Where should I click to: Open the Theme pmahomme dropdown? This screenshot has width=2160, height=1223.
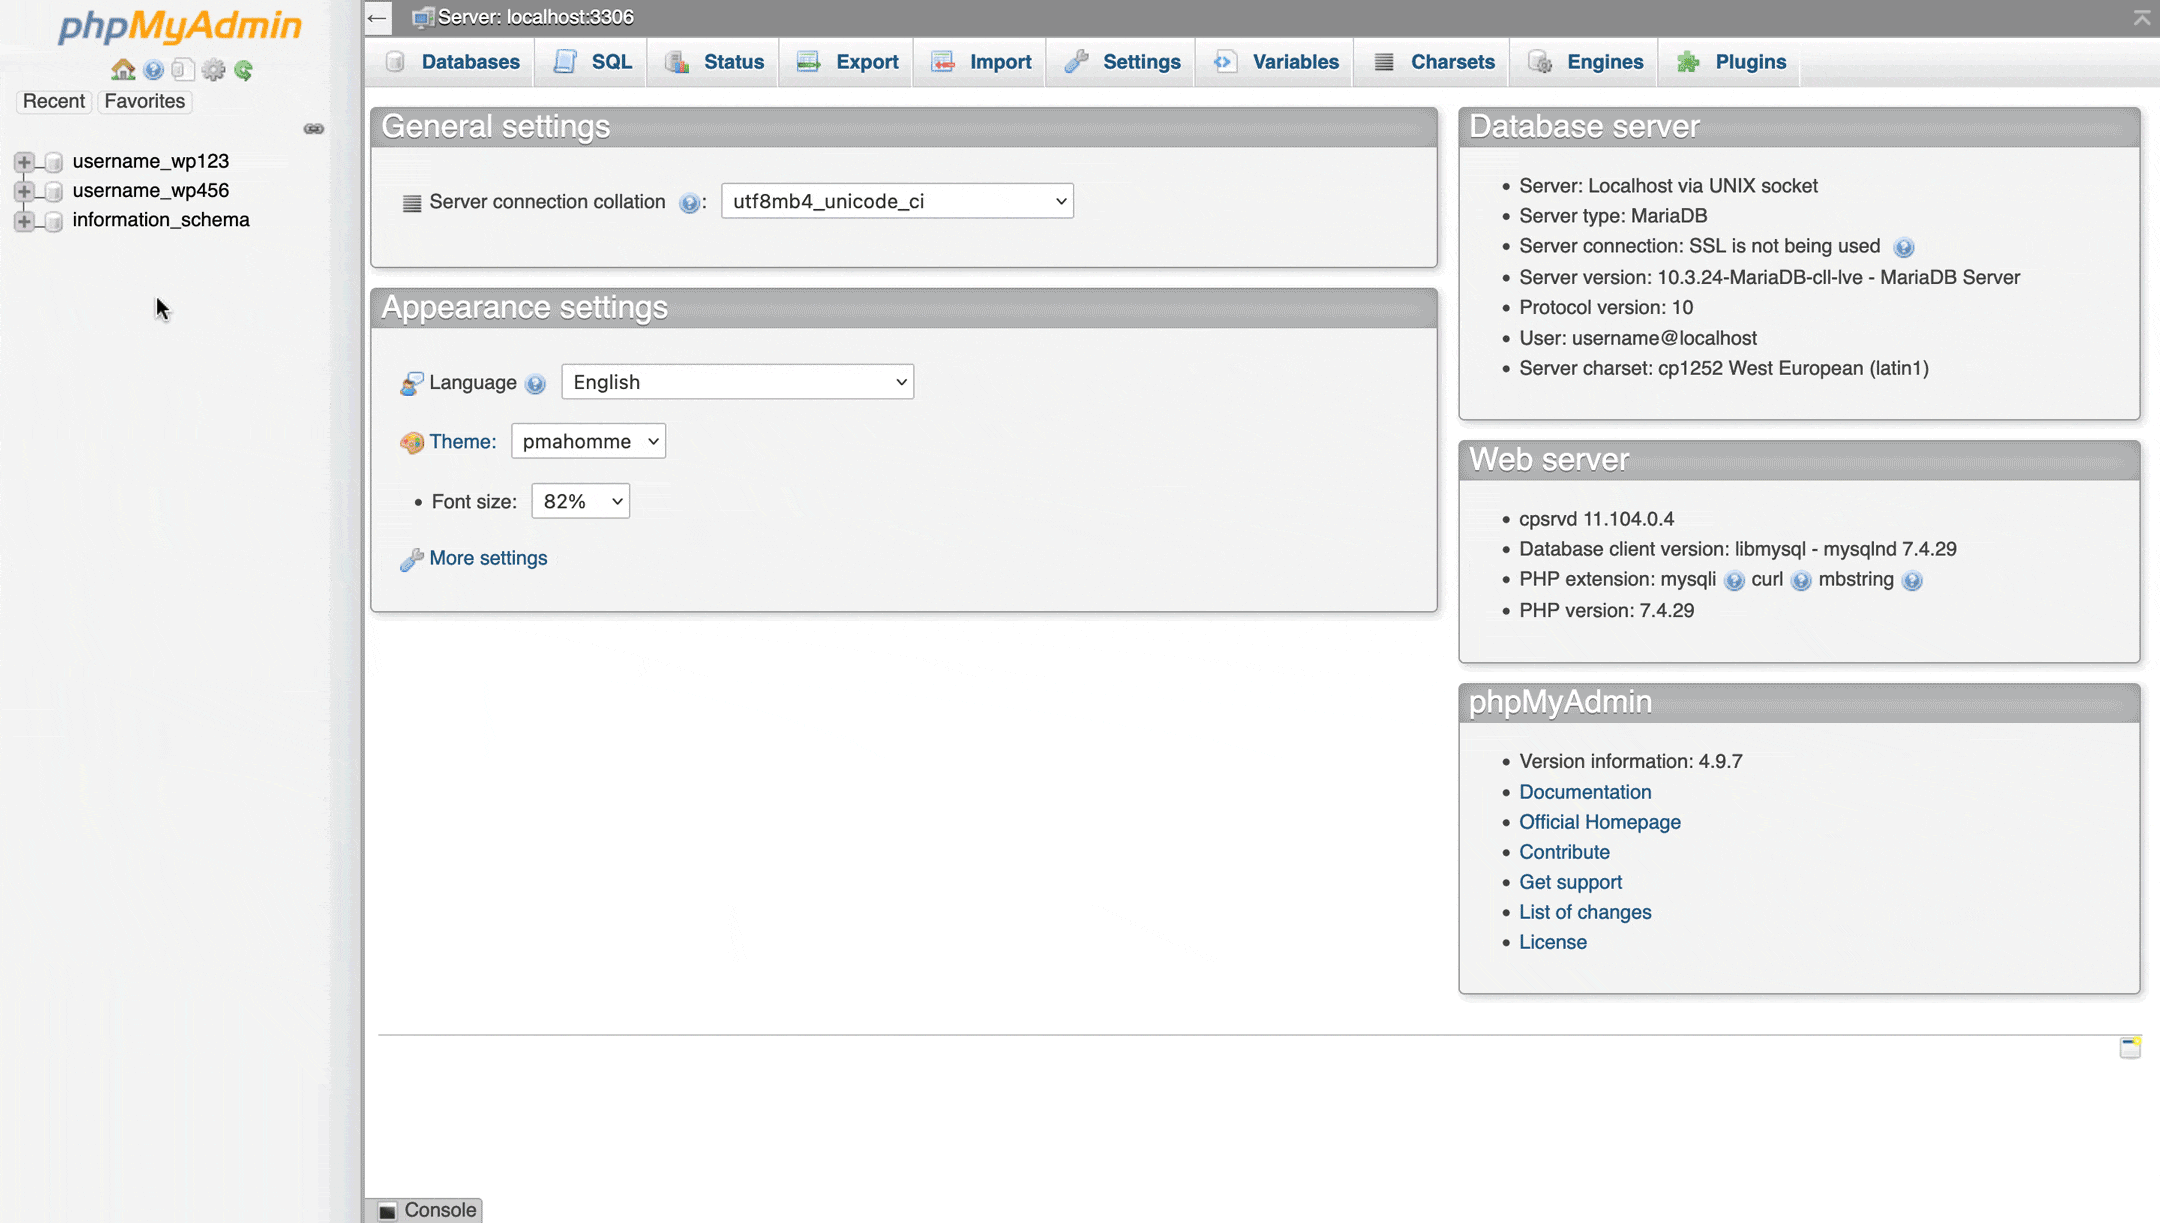(x=588, y=441)
